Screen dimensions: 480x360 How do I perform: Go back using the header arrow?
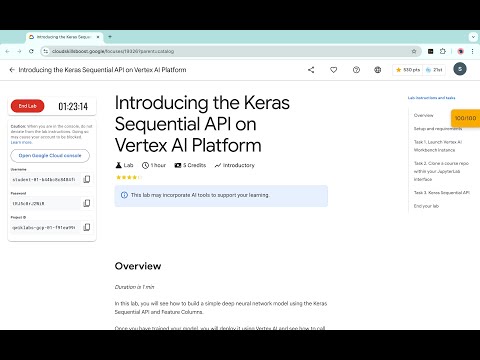(x=12, y=70)
